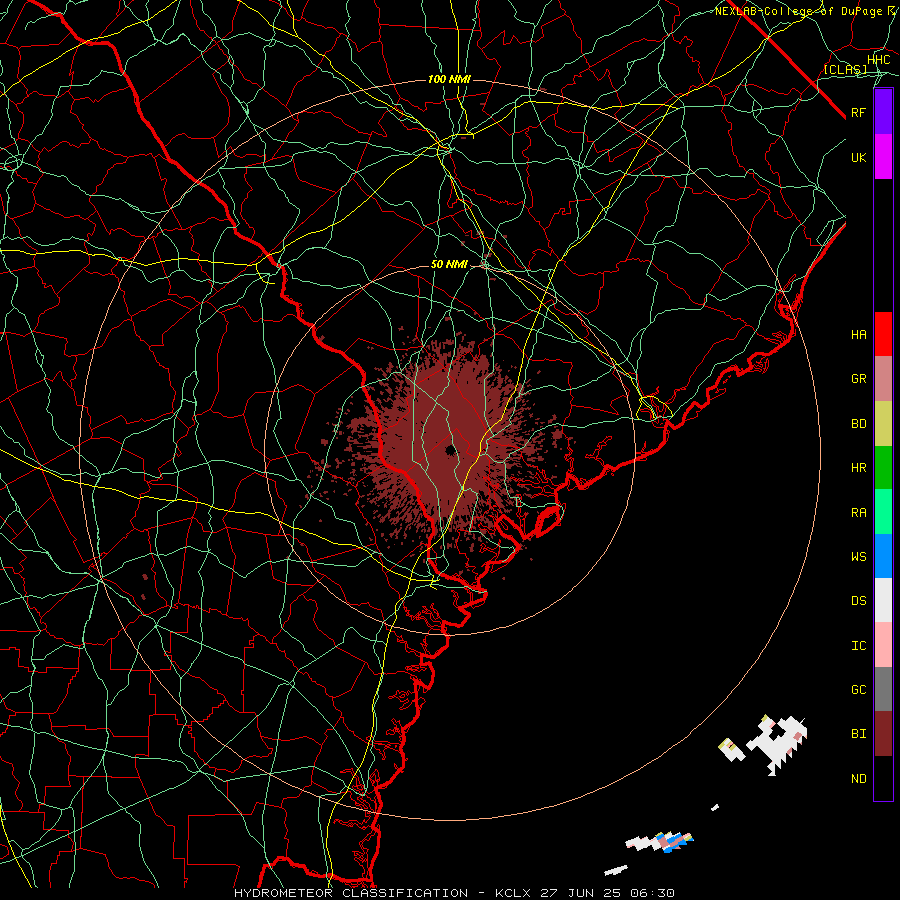The height and width of the screenshot is (900, 900).
Task: Click the BD legend label
Action: click(858, 424)
